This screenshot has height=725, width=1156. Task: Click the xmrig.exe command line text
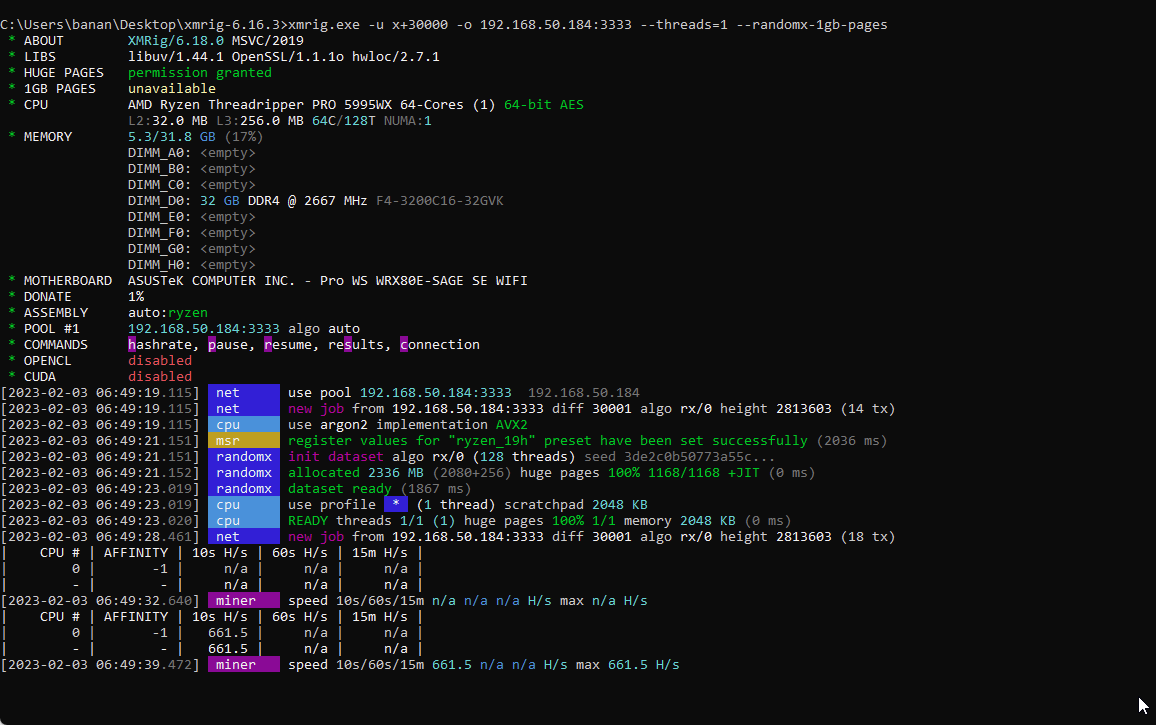click(x=588, y=24)
